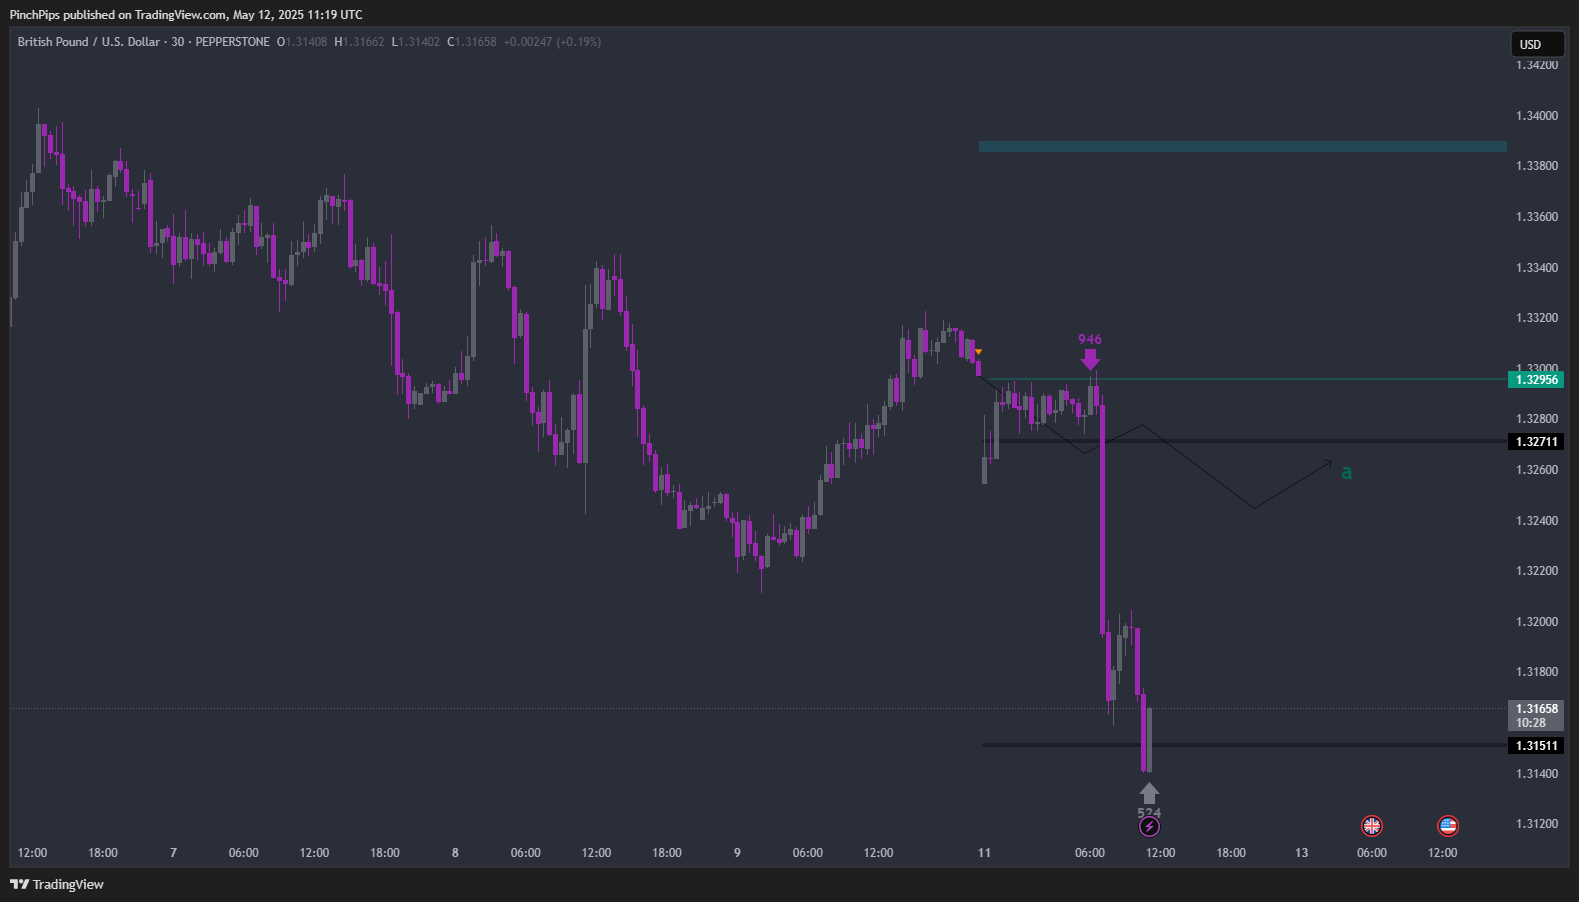
Task: Click the high value H1.31662
Action: click(x=359, y=42)
